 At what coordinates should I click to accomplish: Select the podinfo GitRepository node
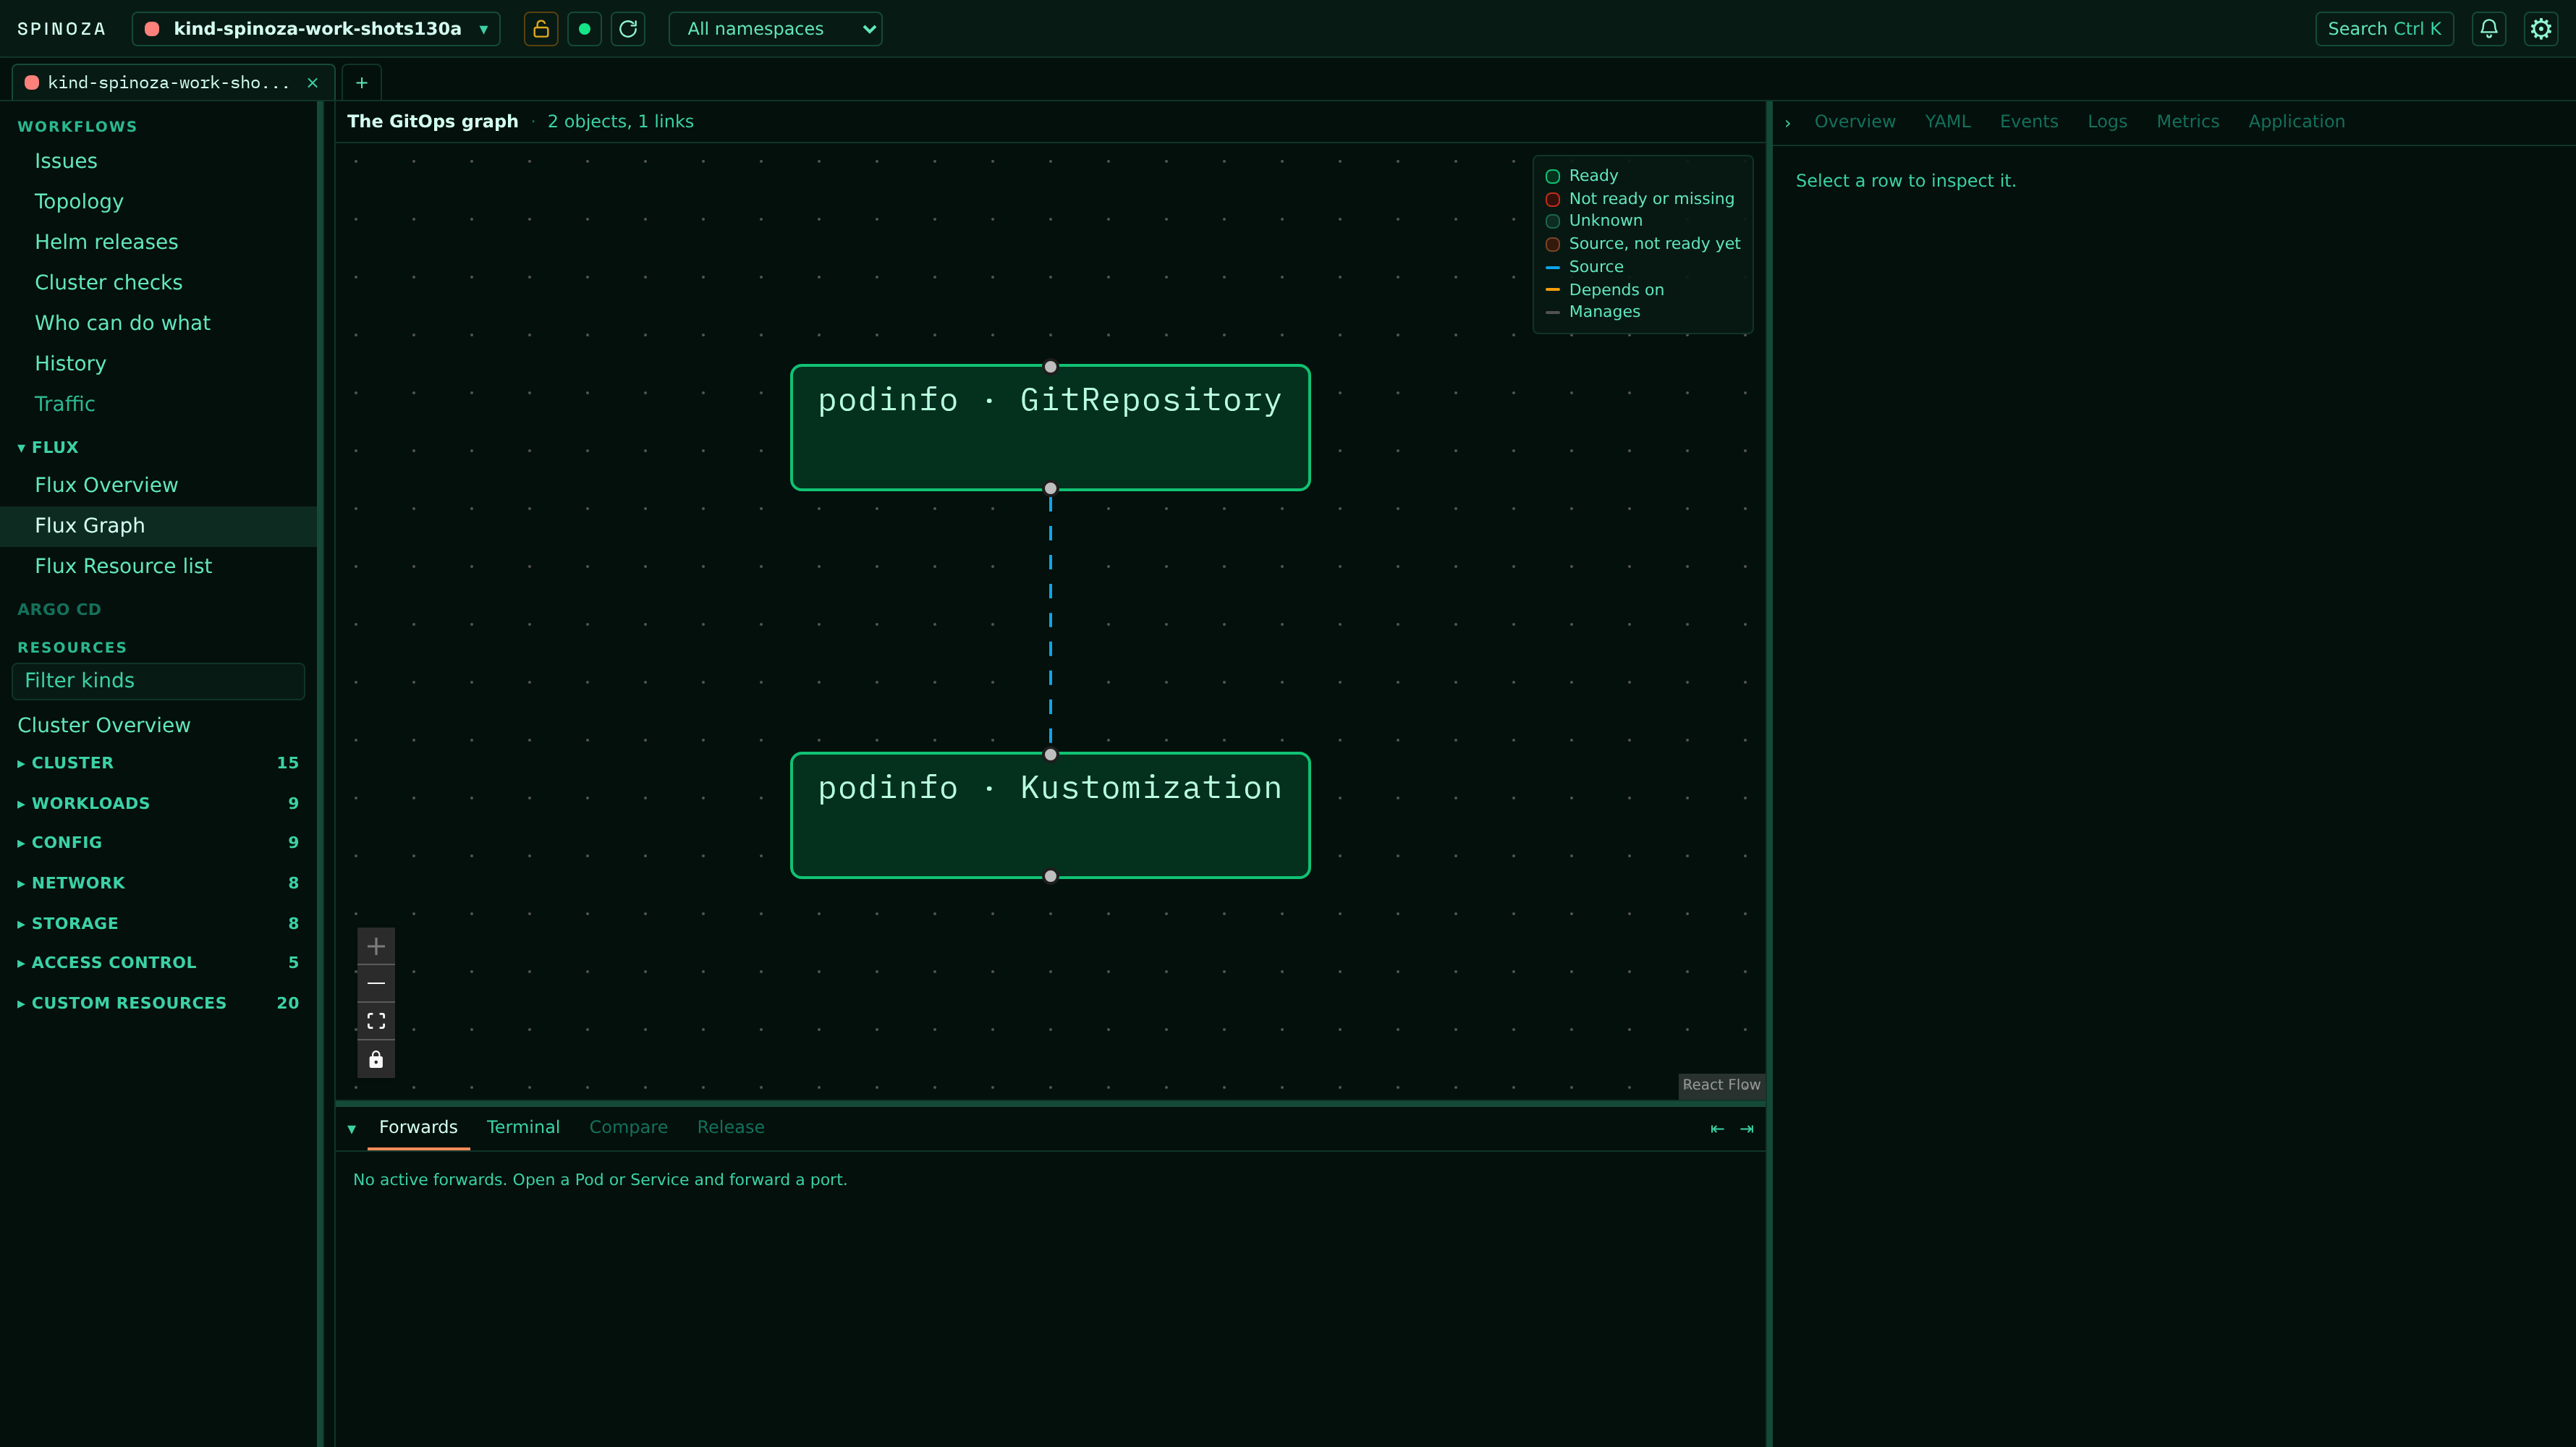(x=1050, y=427)
